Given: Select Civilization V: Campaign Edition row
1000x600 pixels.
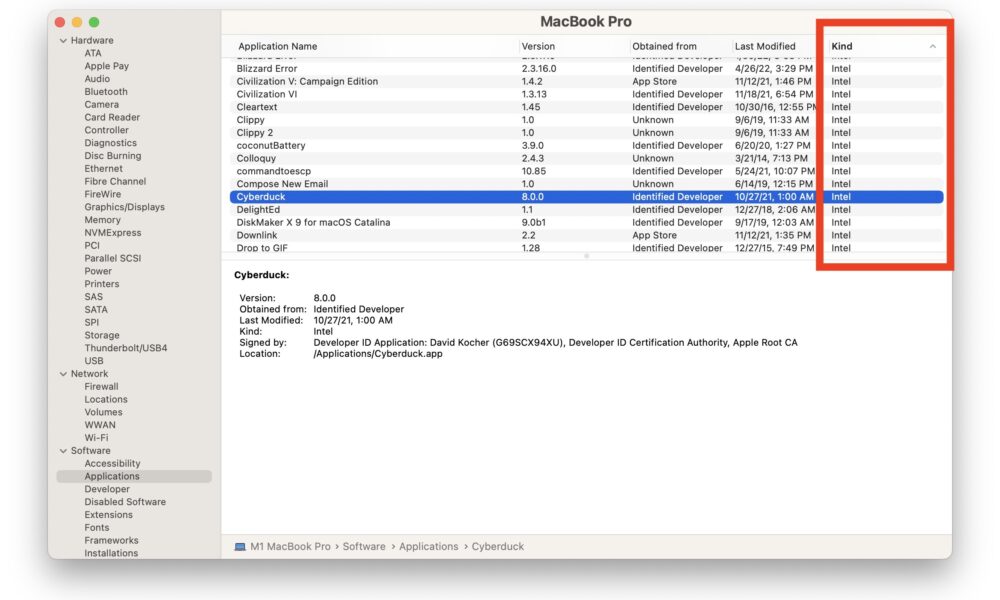Looking at the screenshot, I should pos(586,81).
